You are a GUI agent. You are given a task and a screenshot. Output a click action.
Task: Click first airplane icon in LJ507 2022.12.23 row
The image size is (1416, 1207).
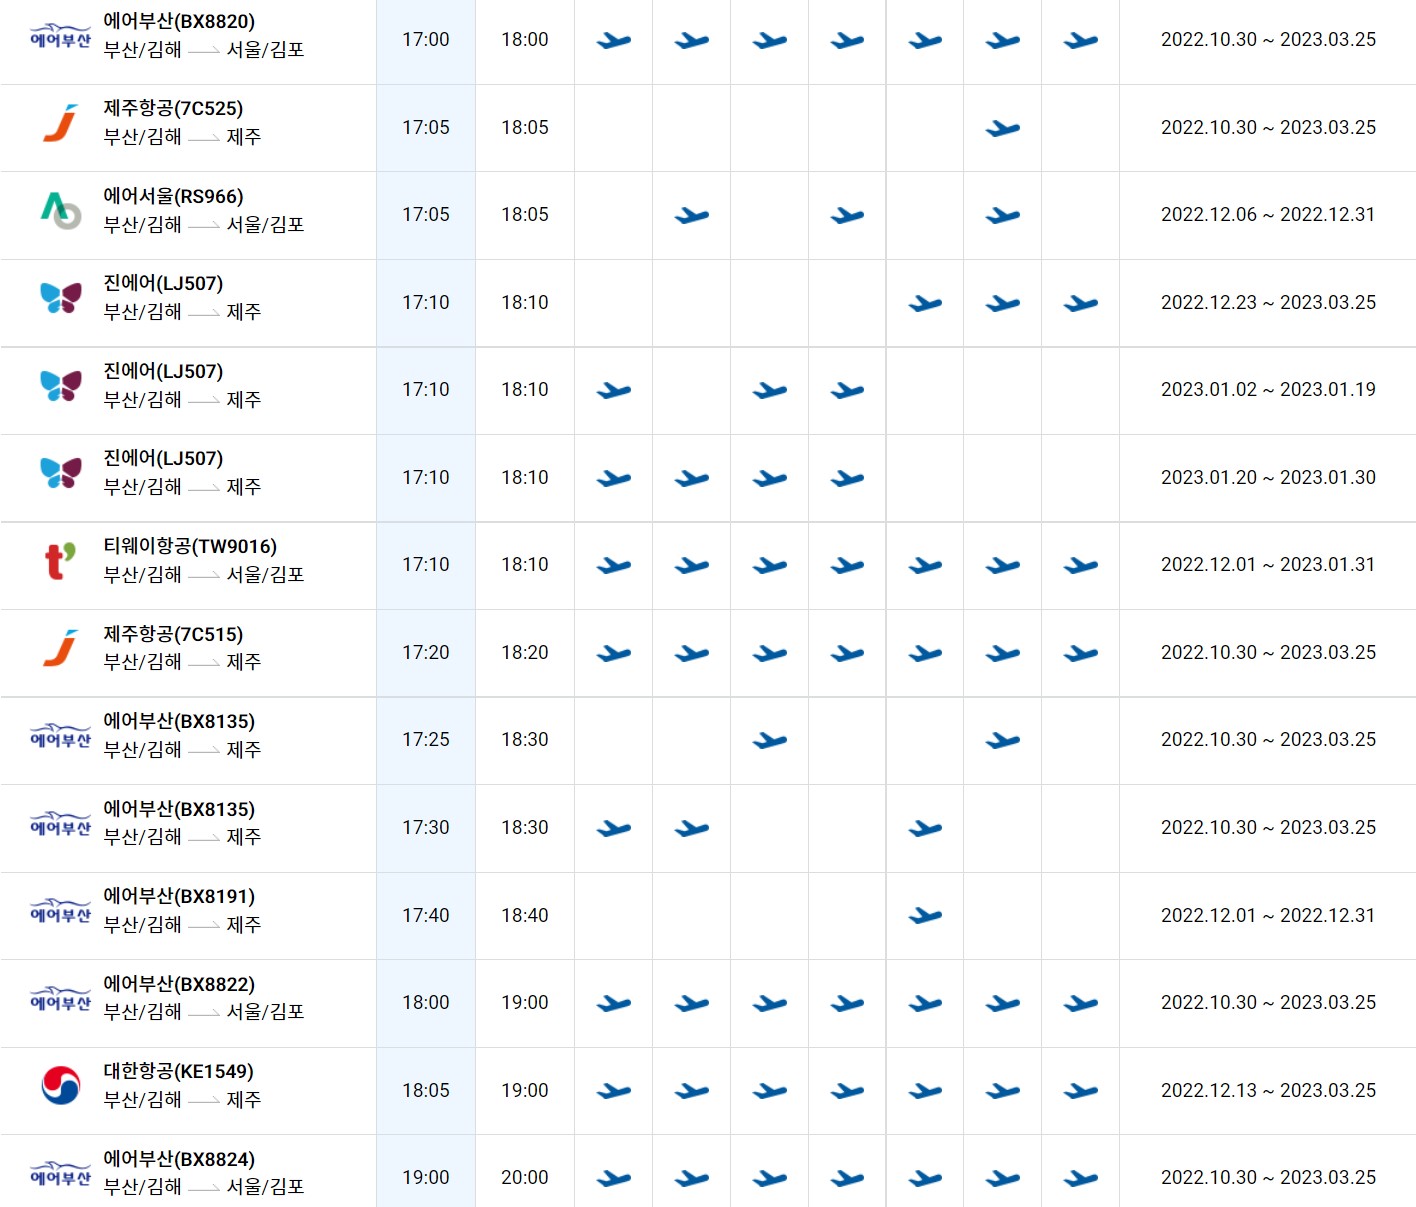(x=925, y=303)
